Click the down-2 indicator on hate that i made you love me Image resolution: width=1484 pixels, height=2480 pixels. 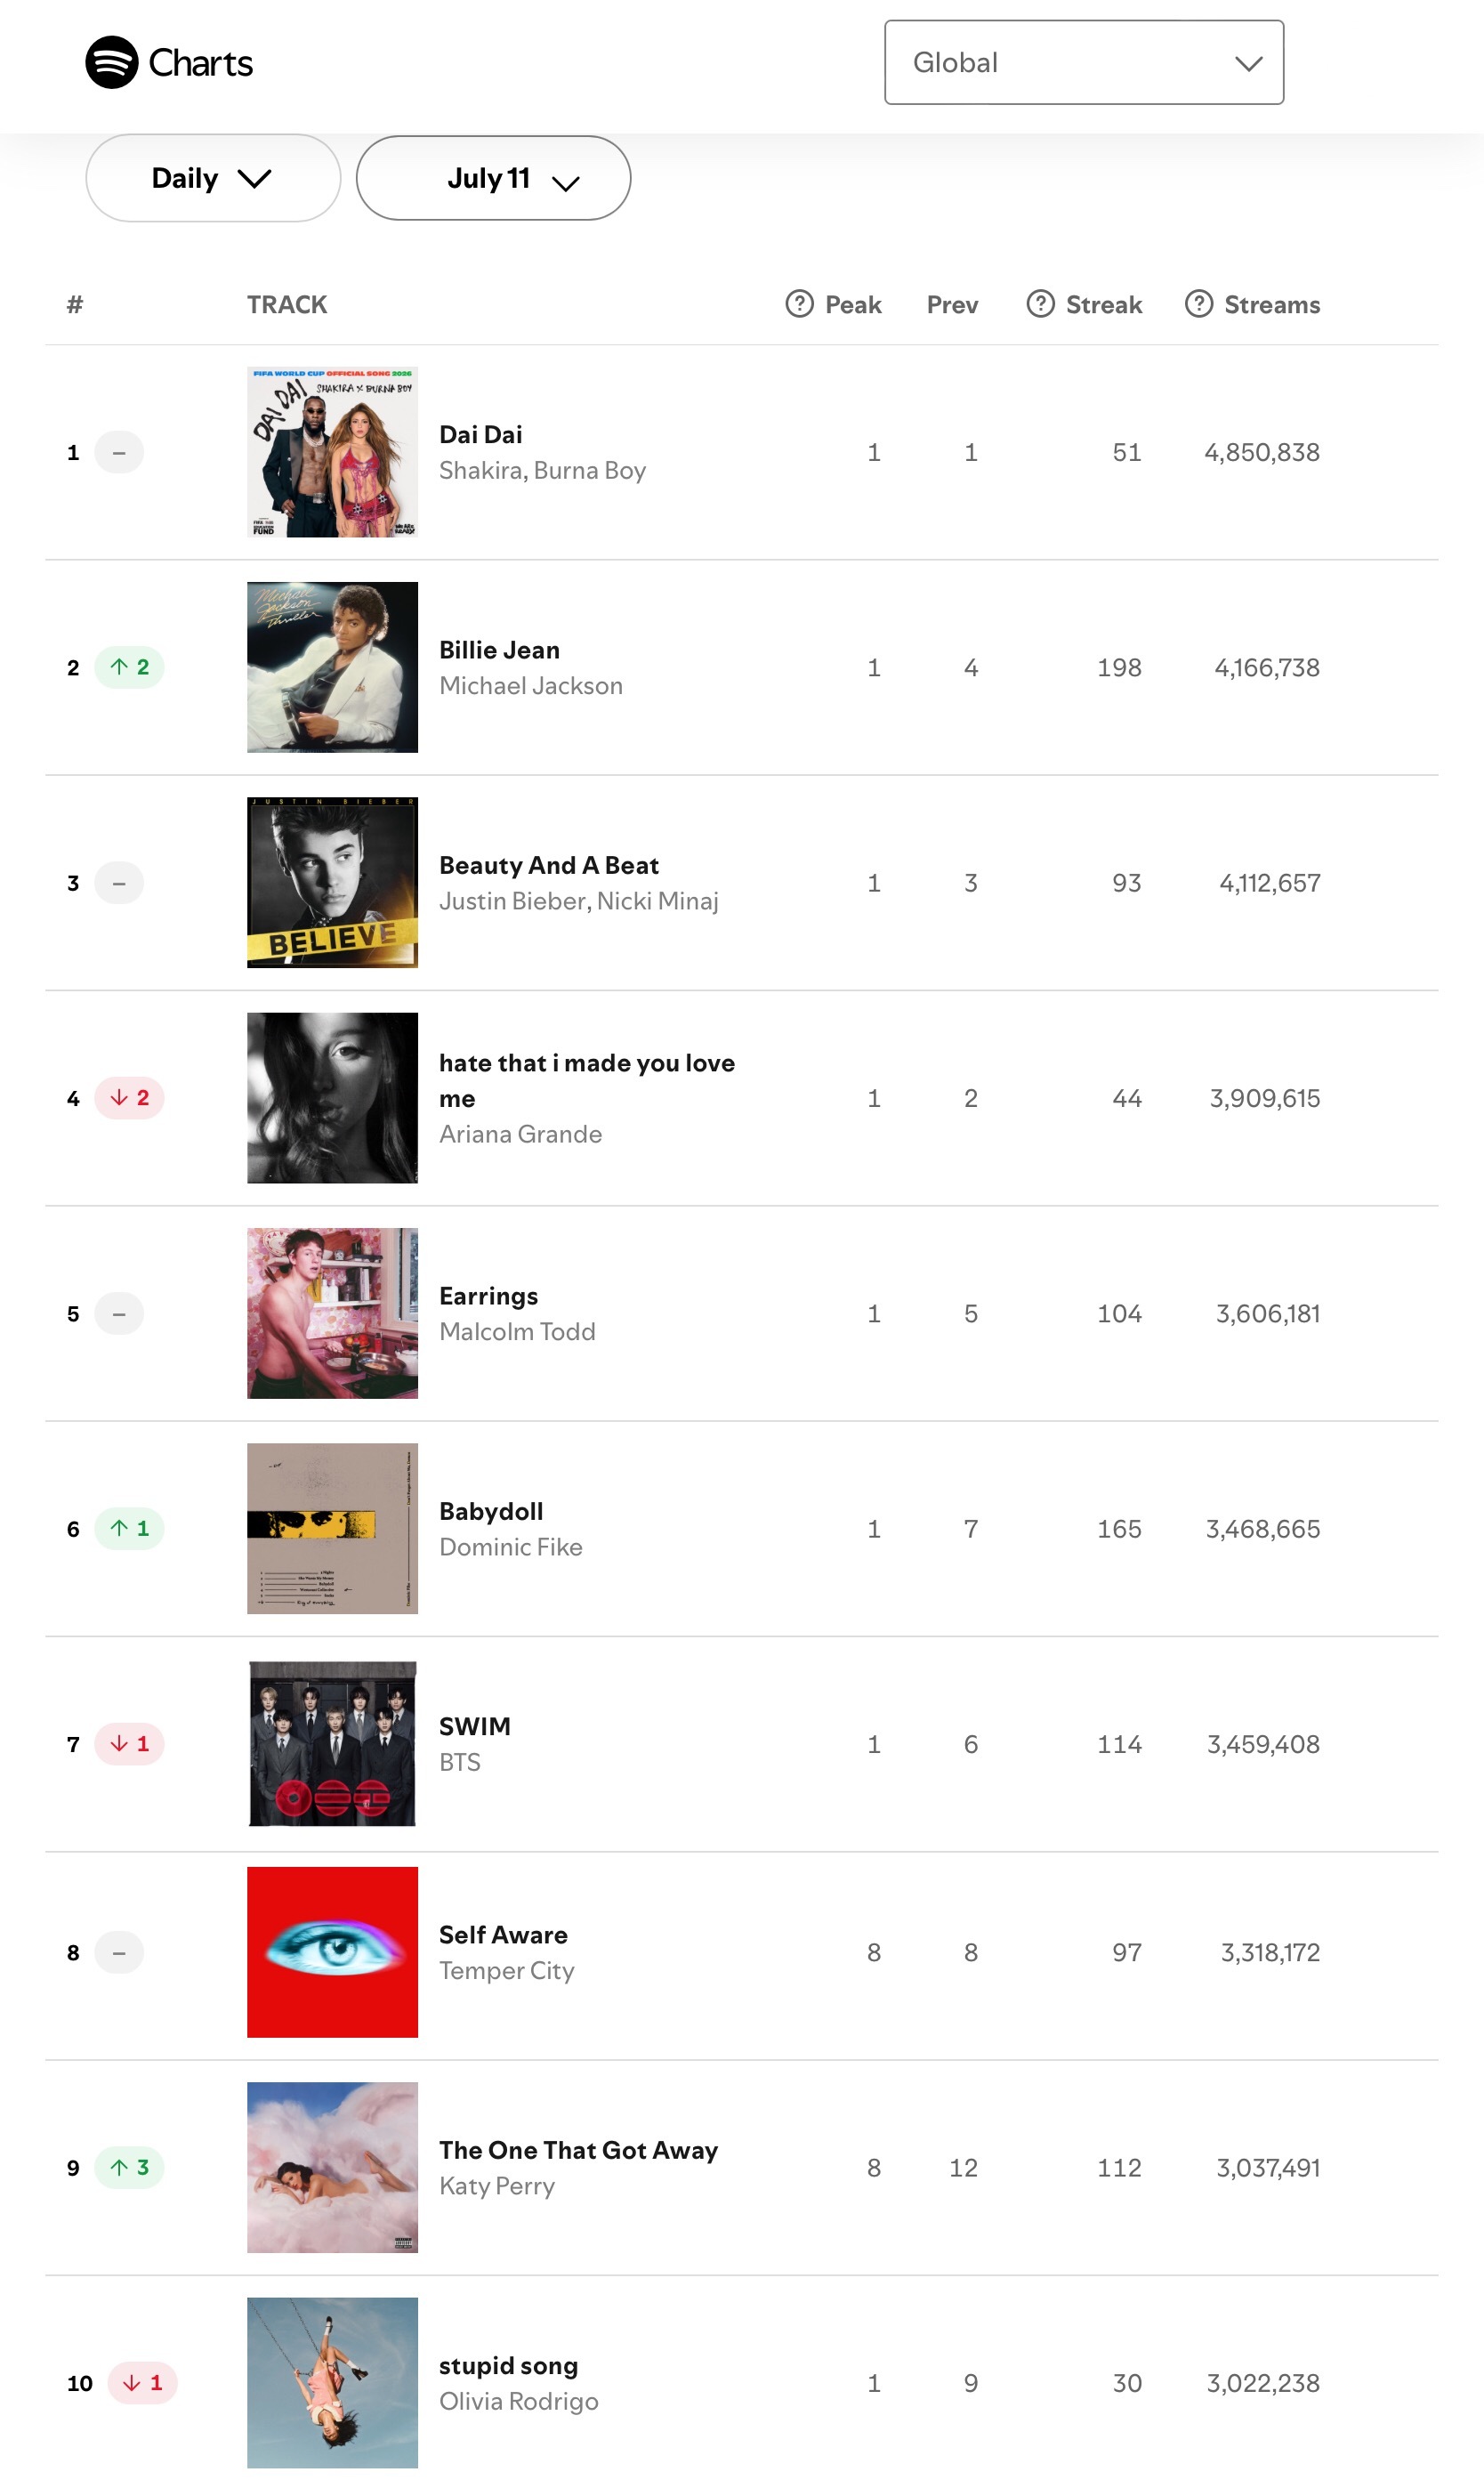(x=130, y=1098)
